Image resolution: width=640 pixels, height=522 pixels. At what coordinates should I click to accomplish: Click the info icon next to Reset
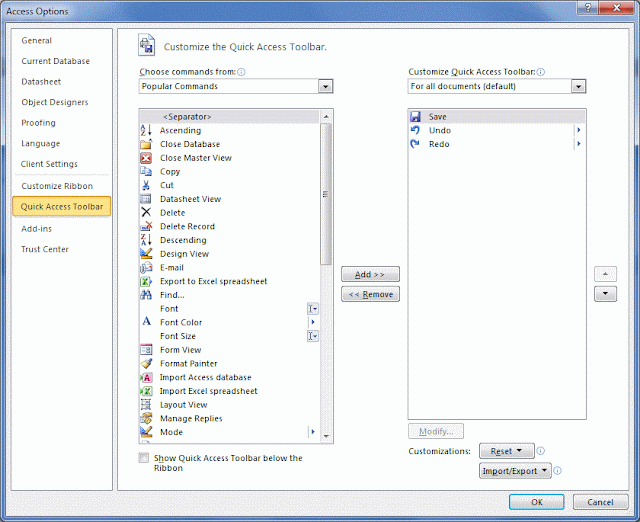541,451
